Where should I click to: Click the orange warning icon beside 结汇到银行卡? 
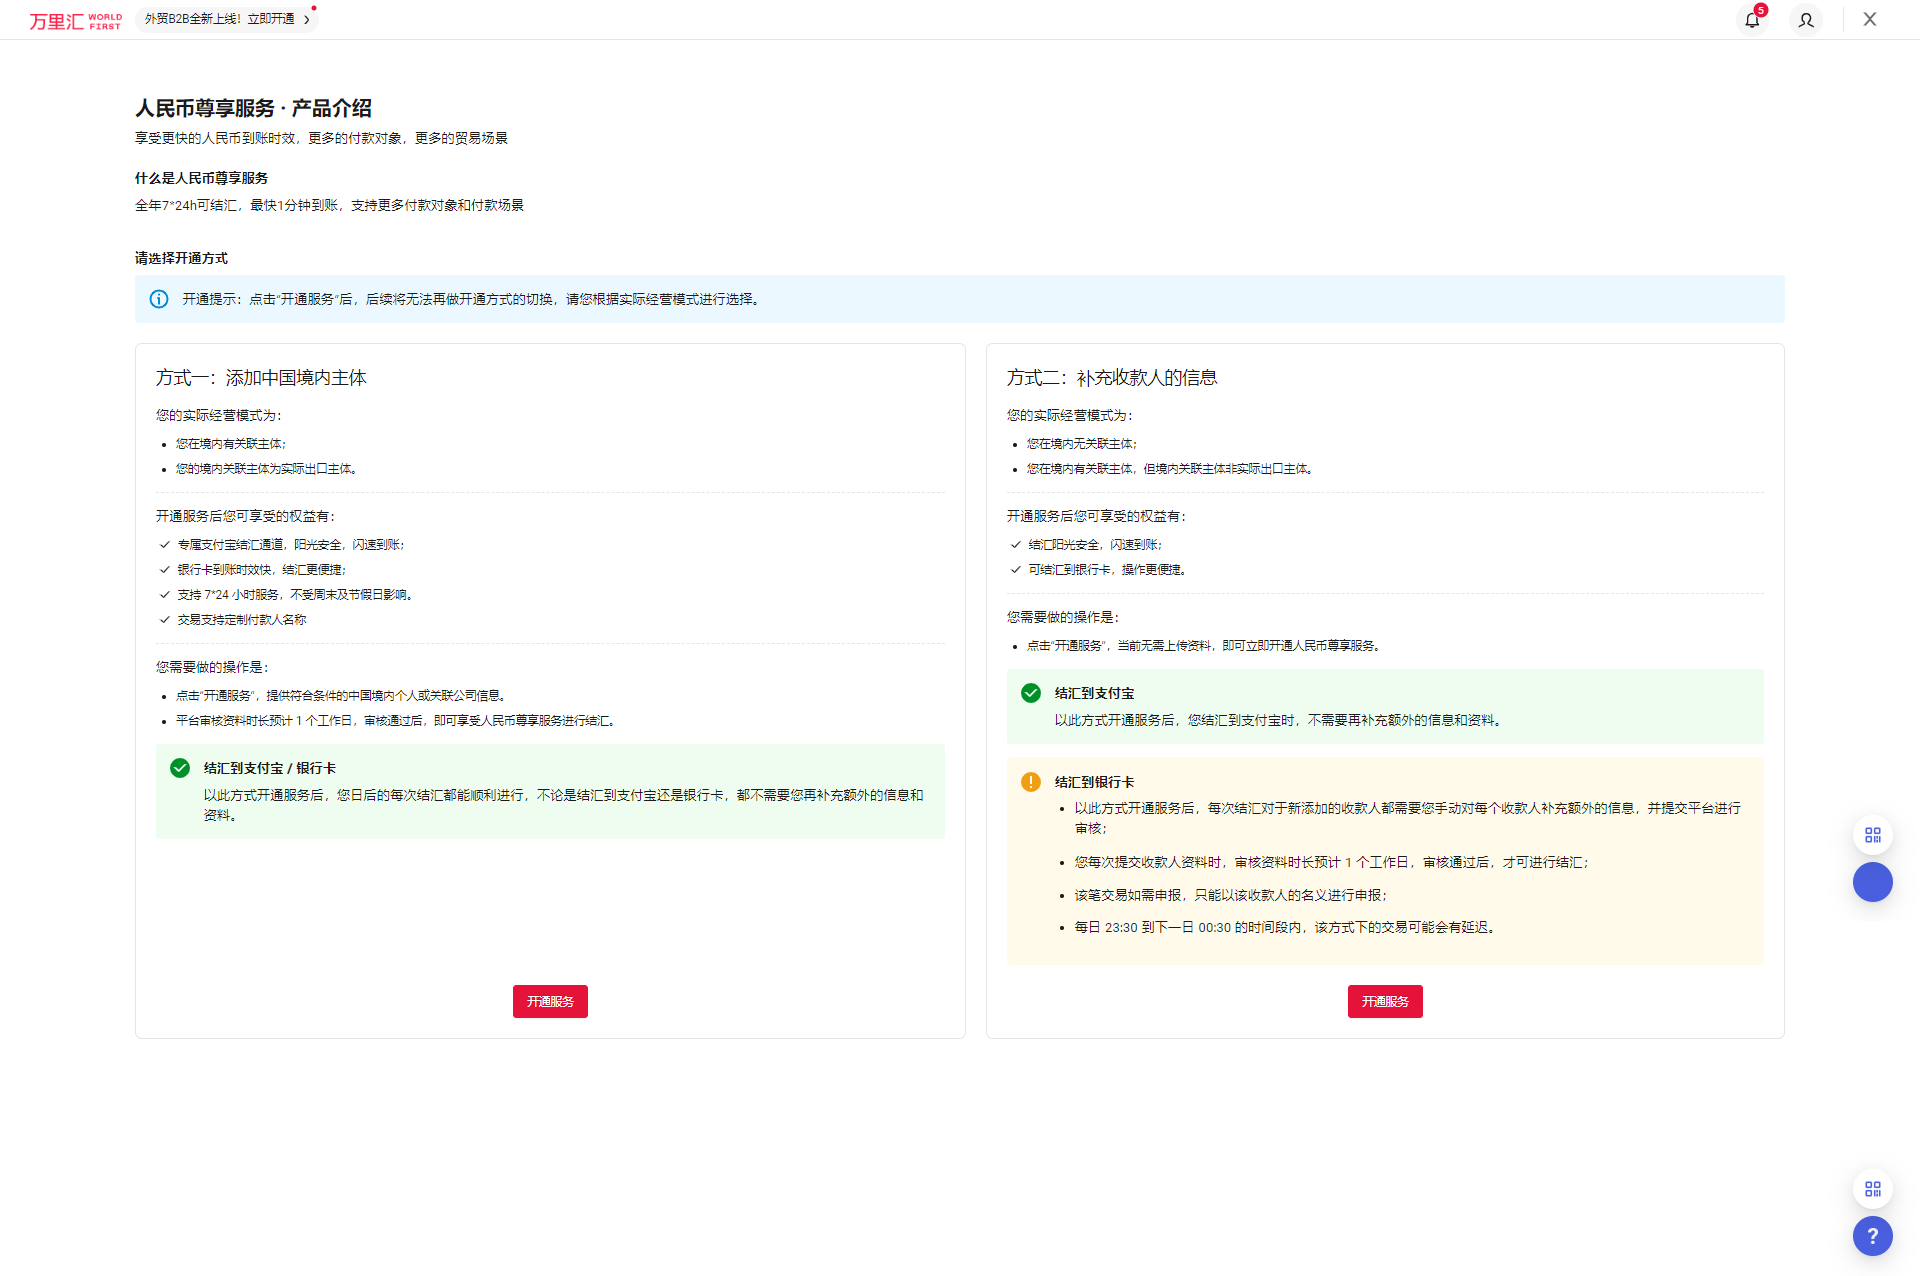[x=1030, y=782]
